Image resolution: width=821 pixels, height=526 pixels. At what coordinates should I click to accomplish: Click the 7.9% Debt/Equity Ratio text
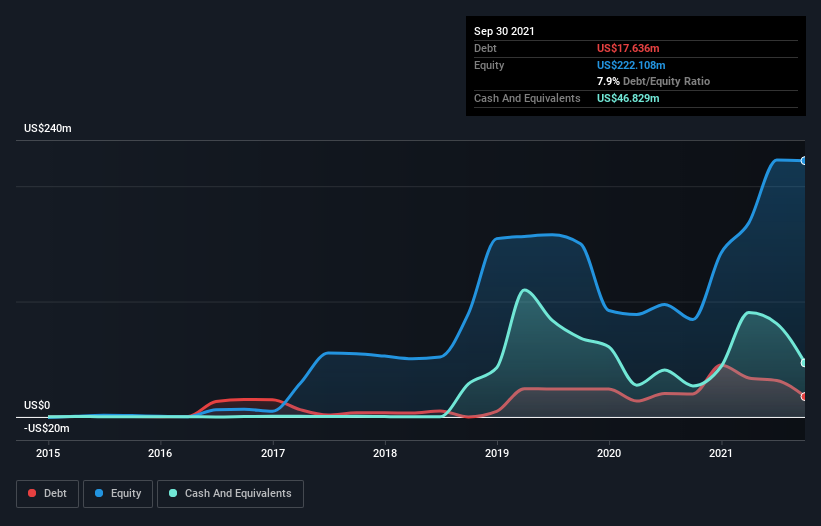coord(653,82)
